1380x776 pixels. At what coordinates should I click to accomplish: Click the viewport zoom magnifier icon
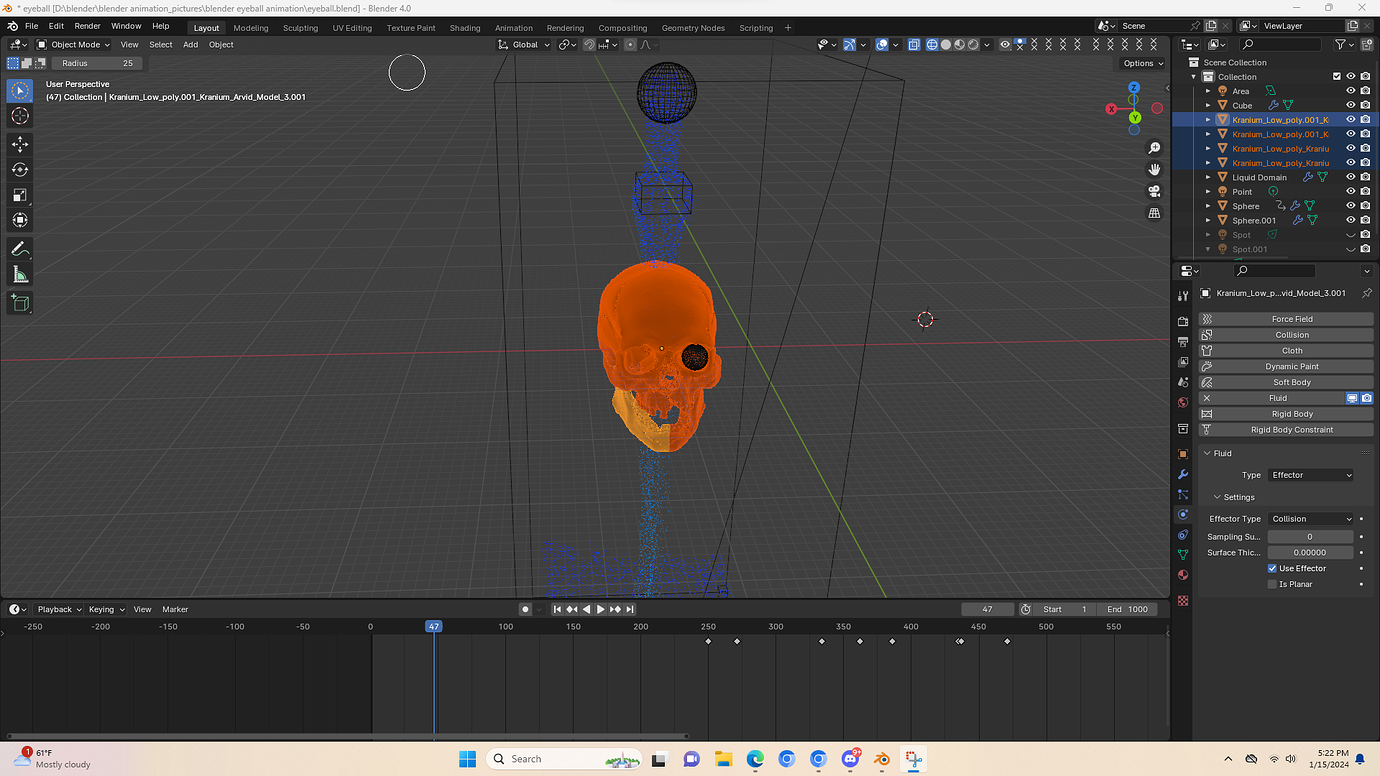click(1154, 148)
